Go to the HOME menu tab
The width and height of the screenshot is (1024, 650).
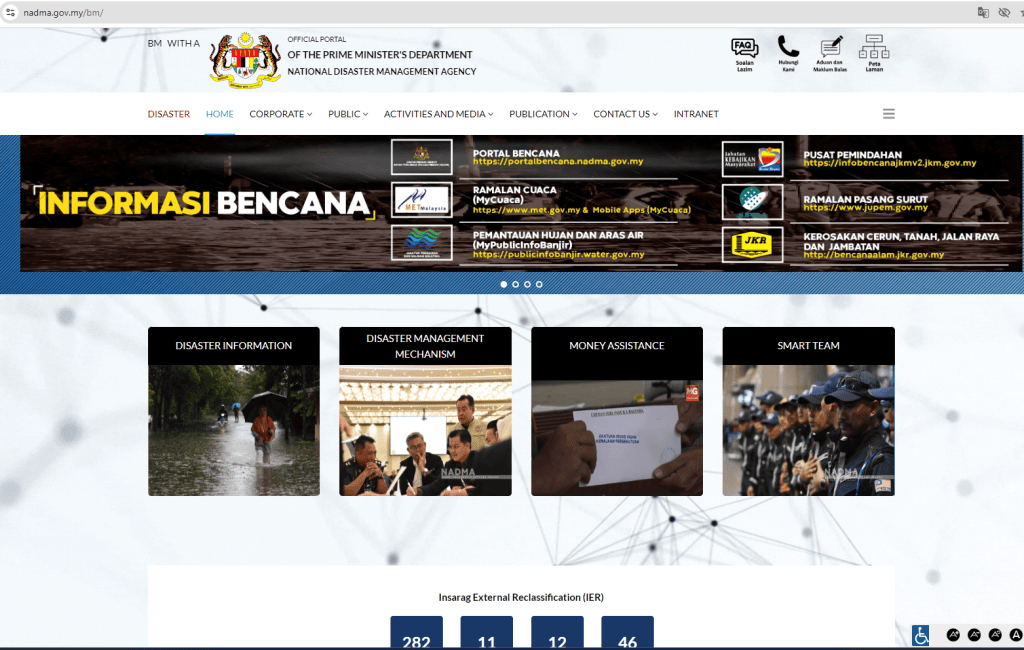[219, 114]
